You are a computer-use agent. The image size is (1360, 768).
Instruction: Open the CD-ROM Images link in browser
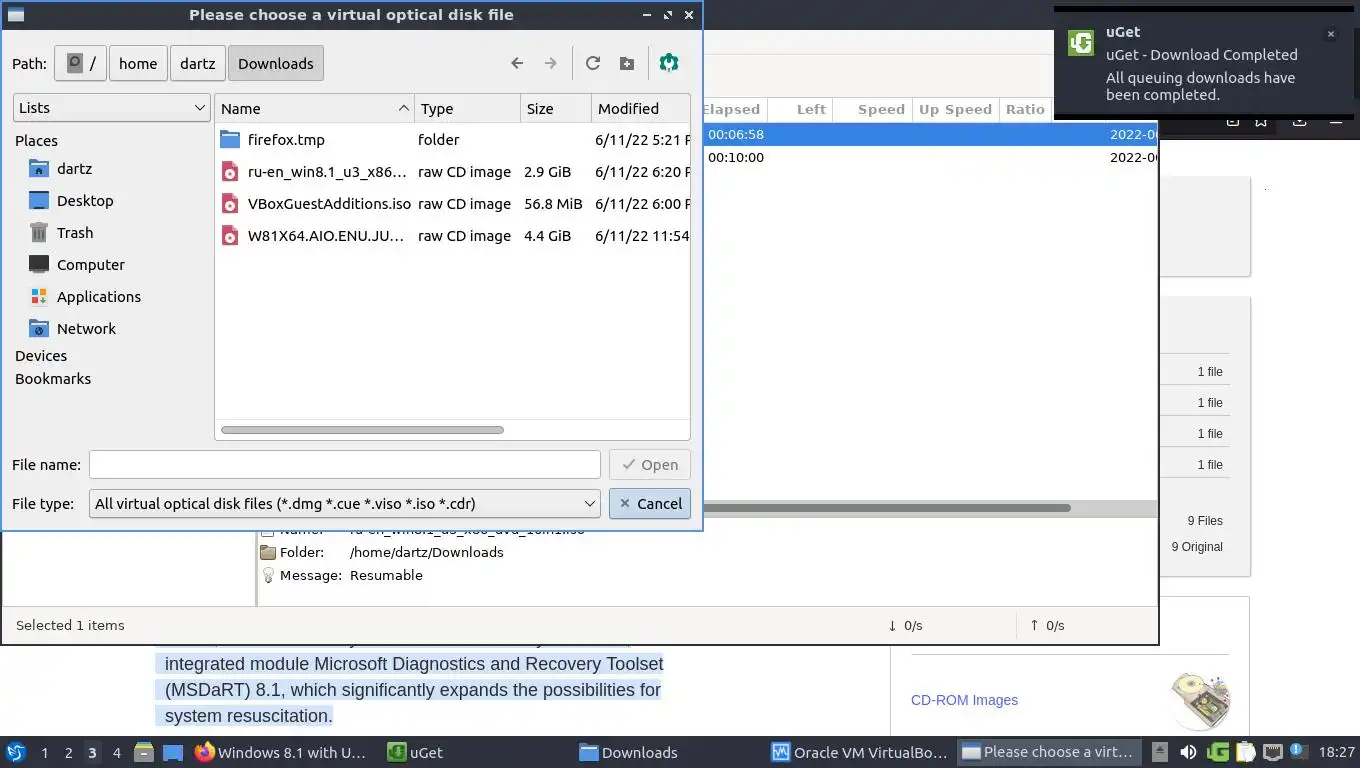click(964, 700)
